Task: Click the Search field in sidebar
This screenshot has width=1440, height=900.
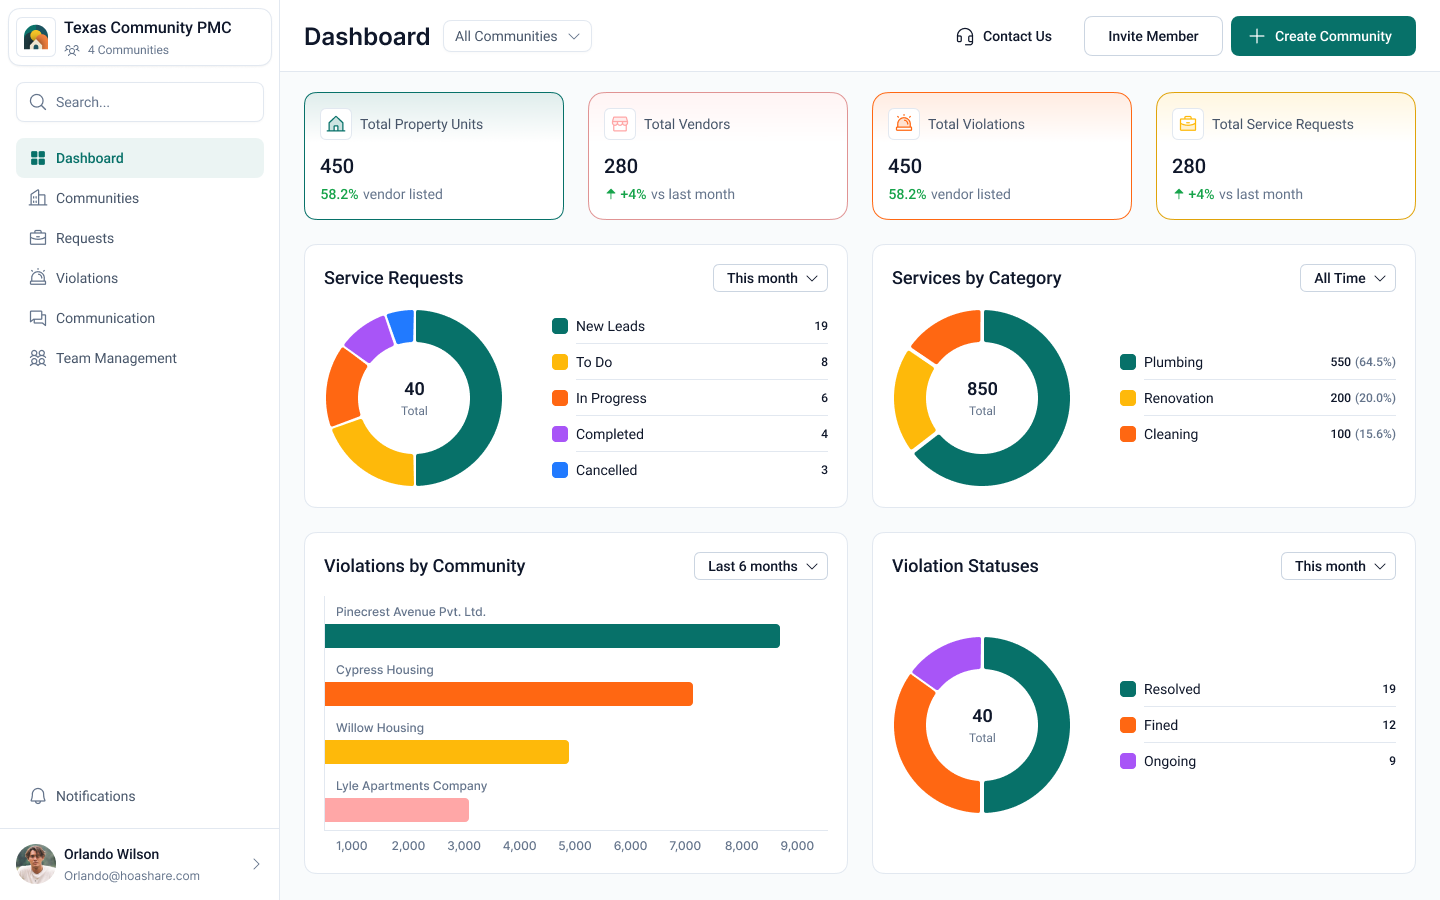Action: pos(140,102)
